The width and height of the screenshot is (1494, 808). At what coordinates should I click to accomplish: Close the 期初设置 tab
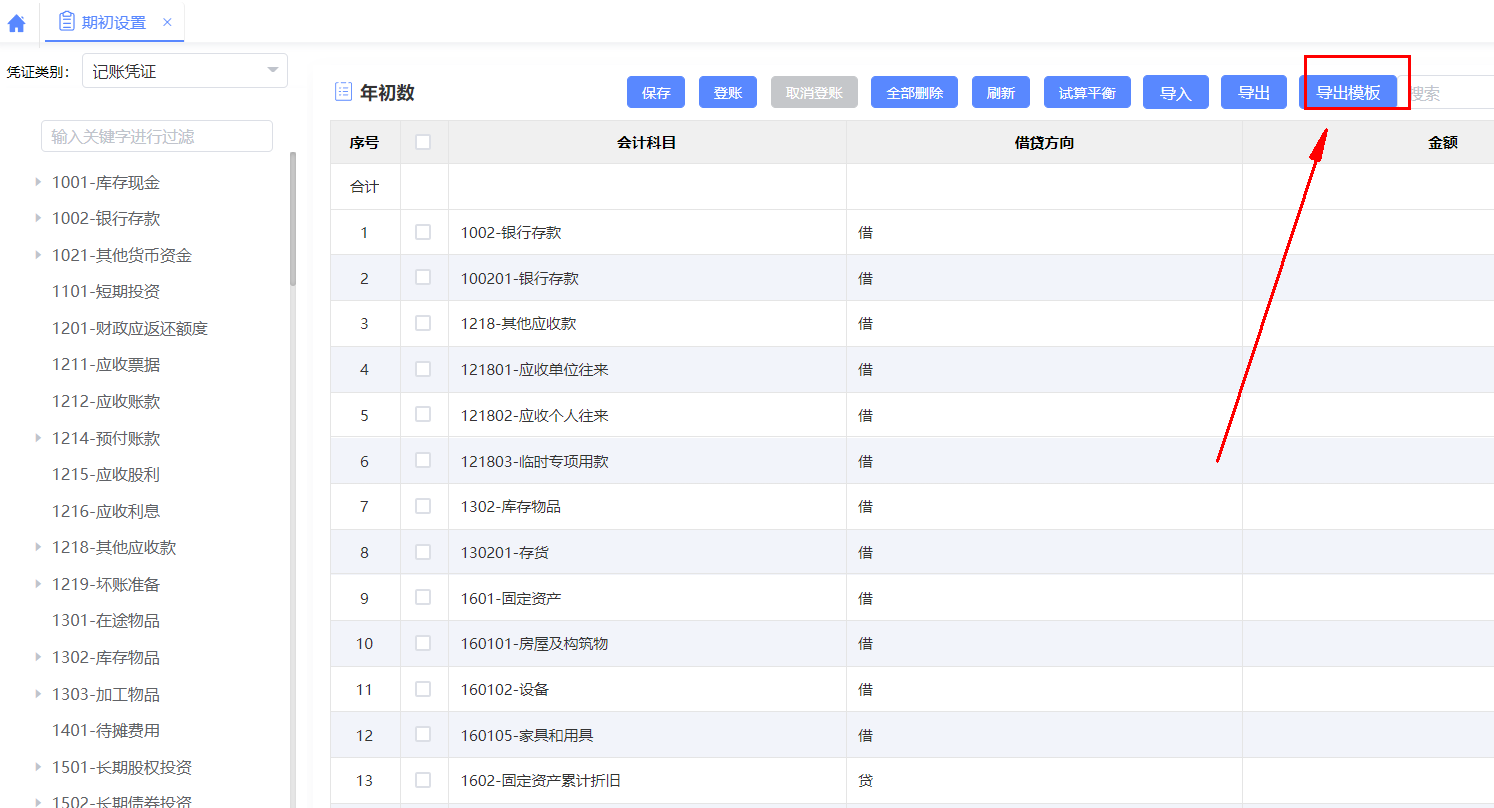[167, 22]
